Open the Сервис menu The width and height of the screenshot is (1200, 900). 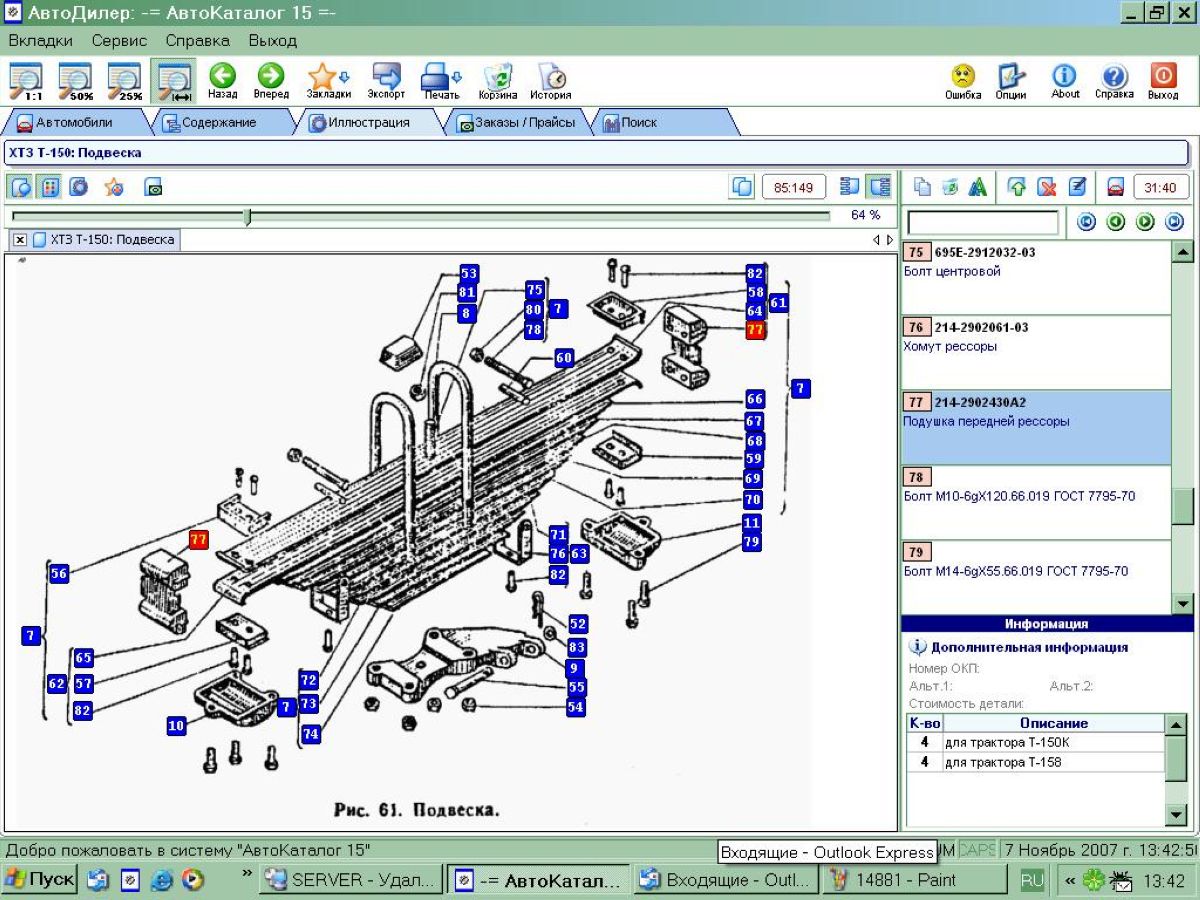[119, 41]
